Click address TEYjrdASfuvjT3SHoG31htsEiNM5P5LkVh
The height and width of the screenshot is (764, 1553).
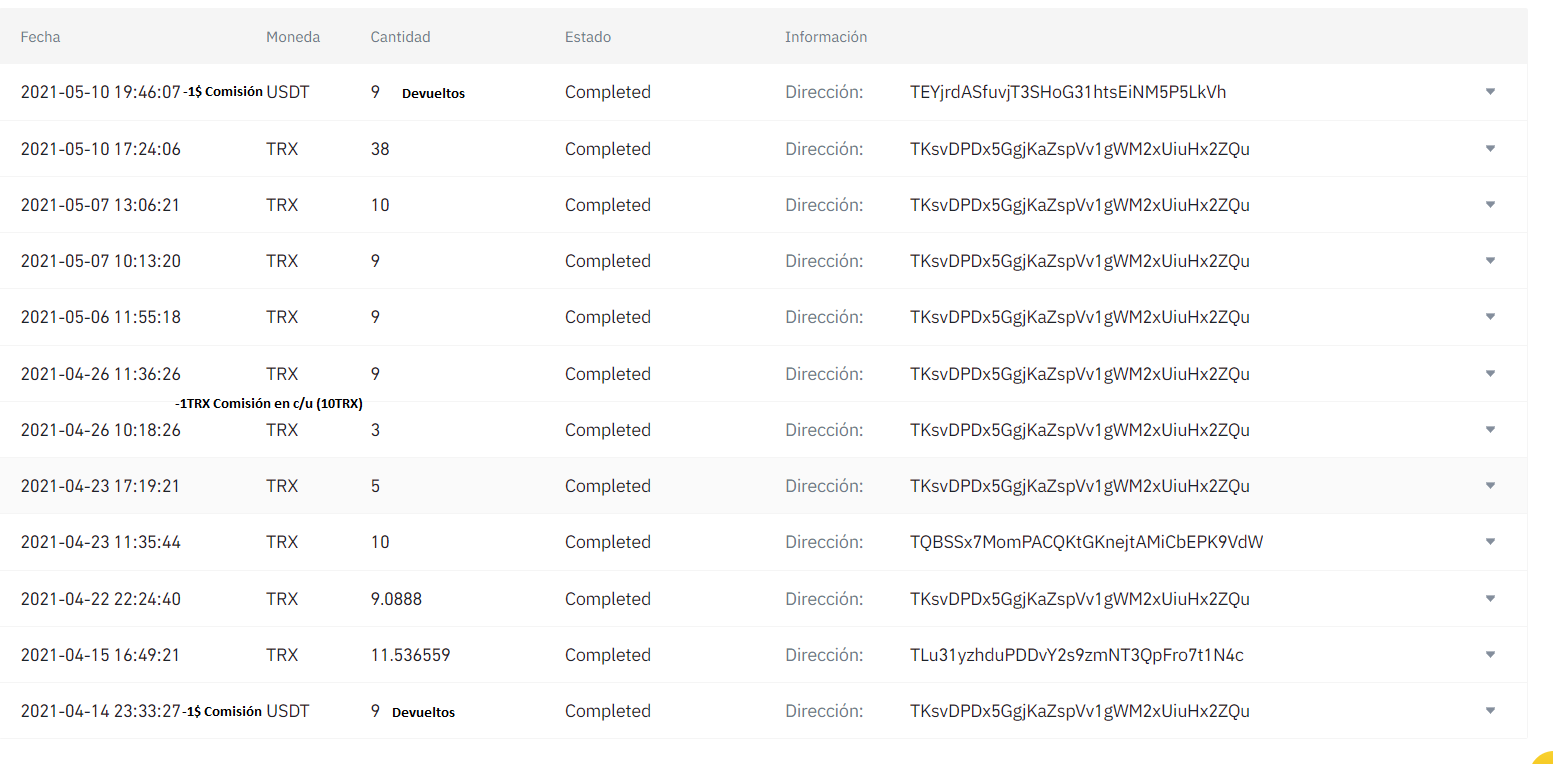[x=1068, y=92]
